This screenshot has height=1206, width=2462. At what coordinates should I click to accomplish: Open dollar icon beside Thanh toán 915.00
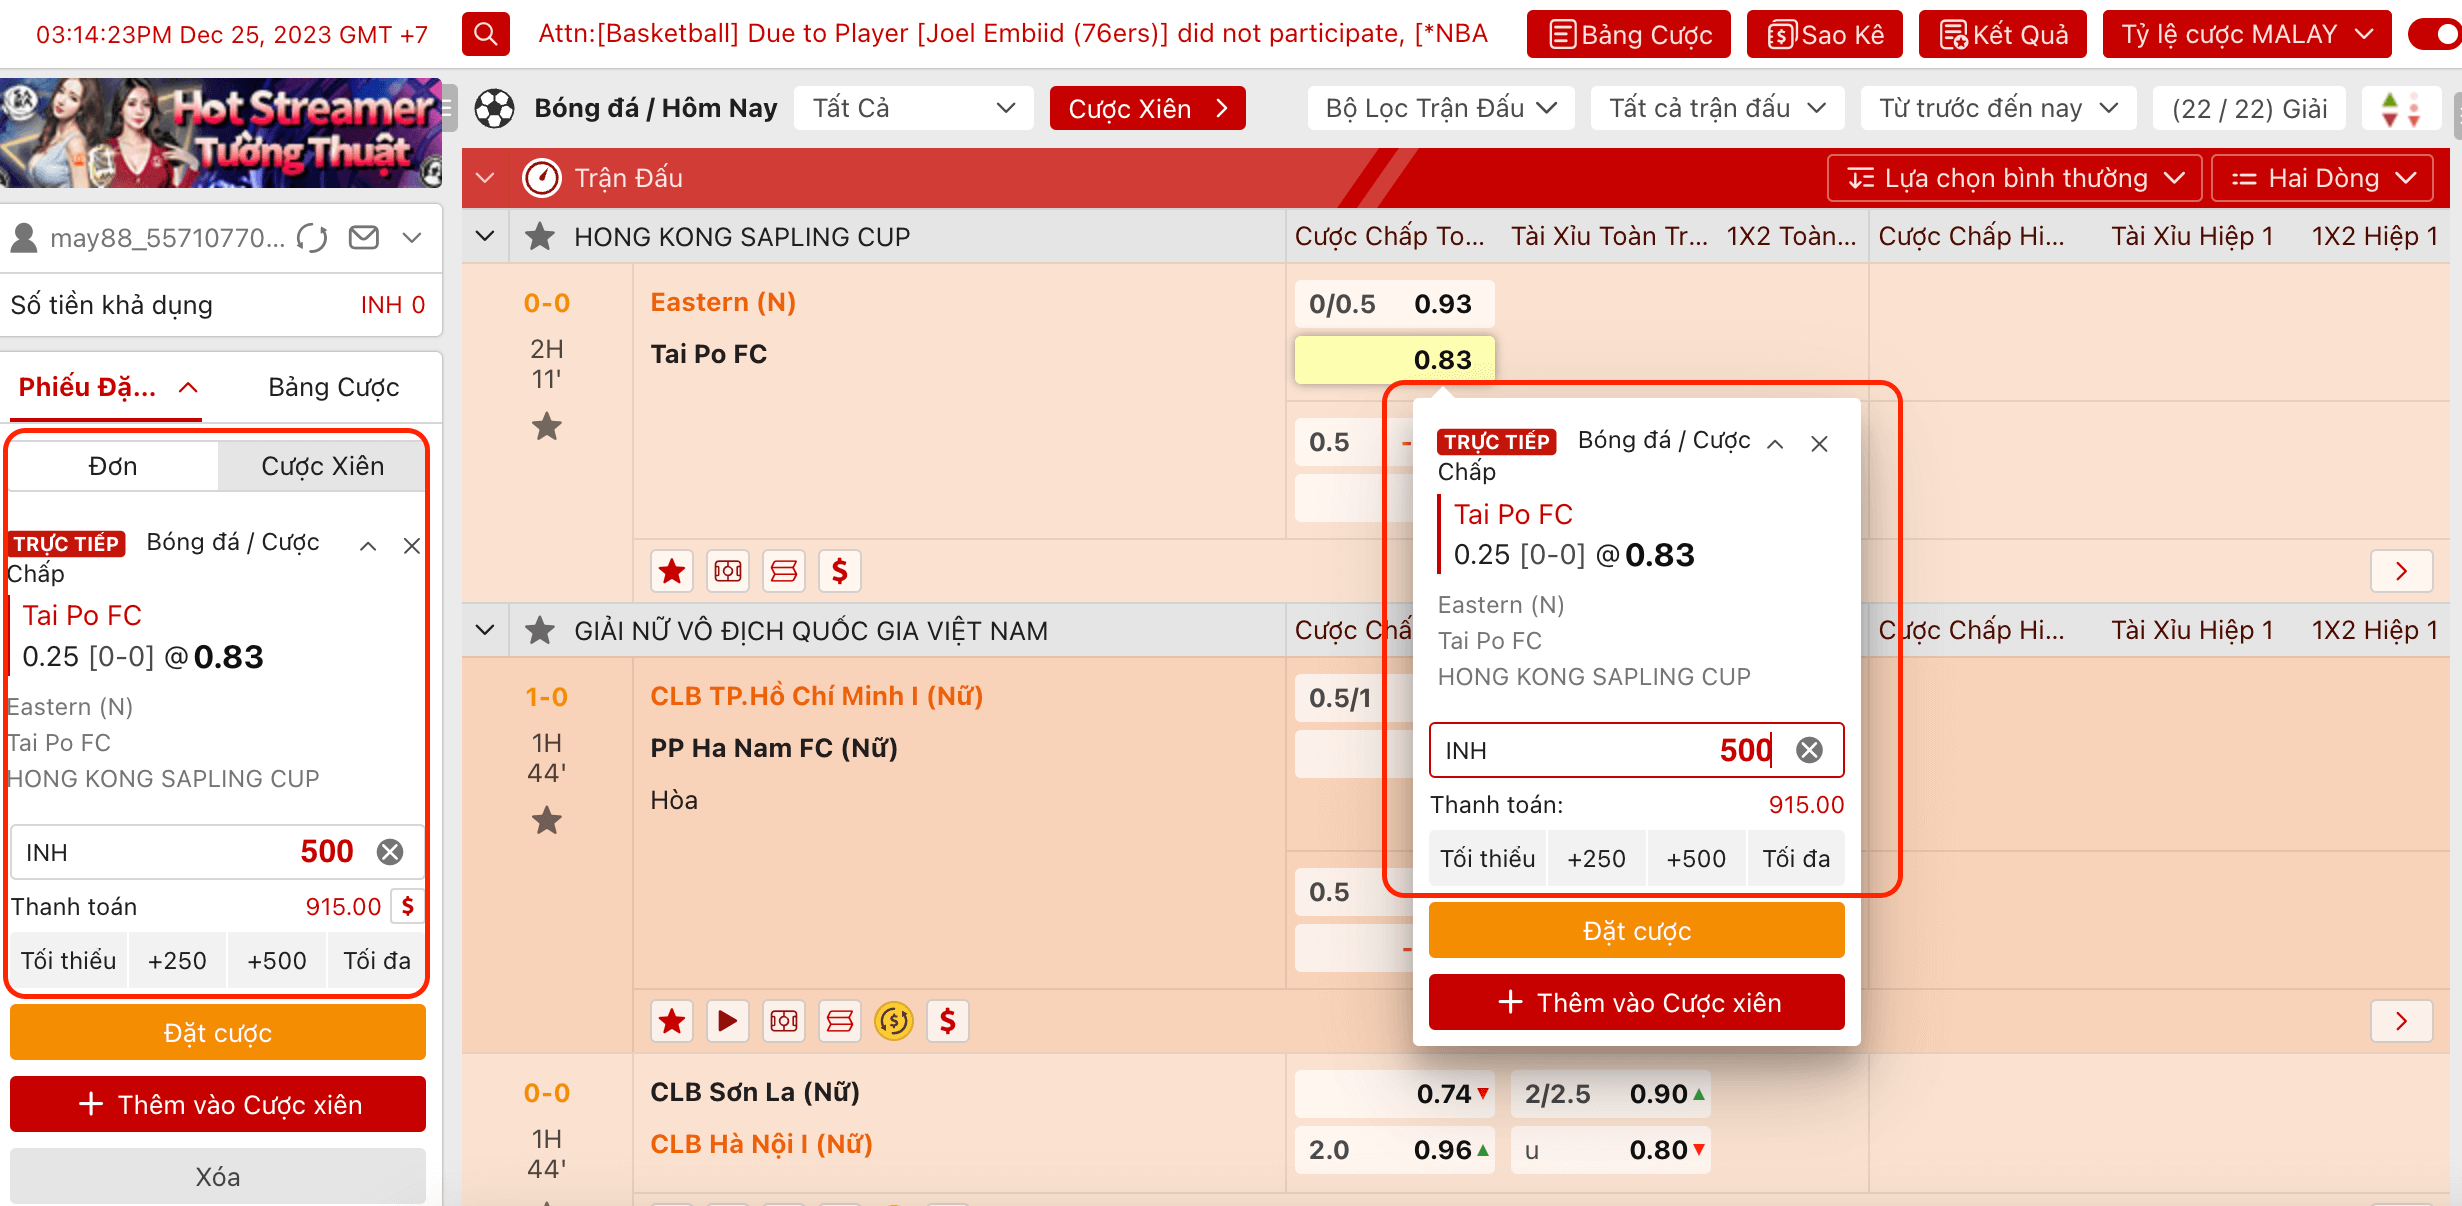pyautogui.click(x=408, y=906)
